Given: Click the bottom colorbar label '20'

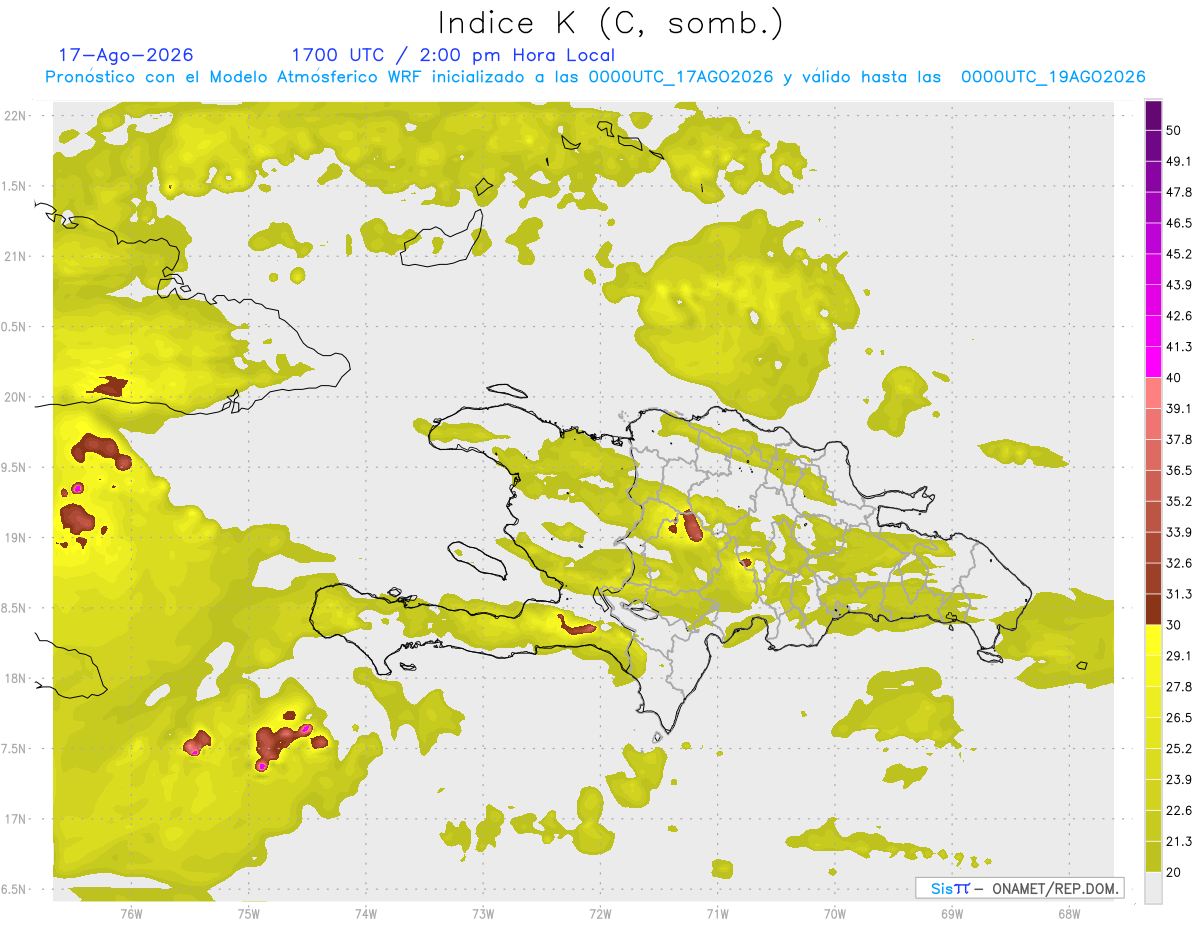Looking at the screenshot, I should pos(1174,873).
